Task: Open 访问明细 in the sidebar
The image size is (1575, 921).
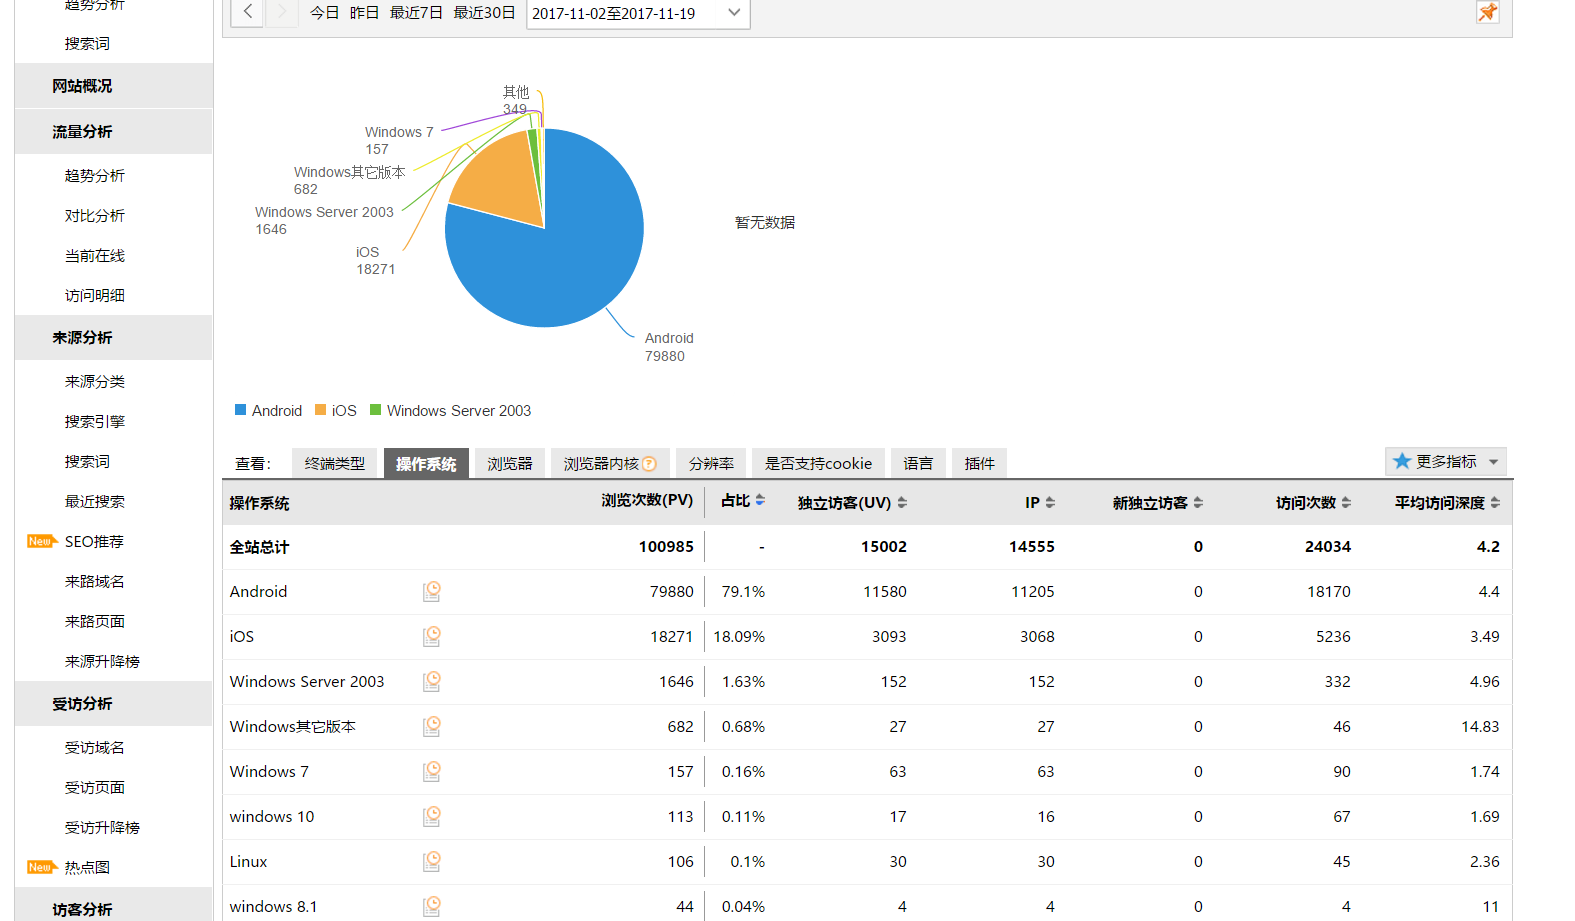Action: [x=95, y=296]
